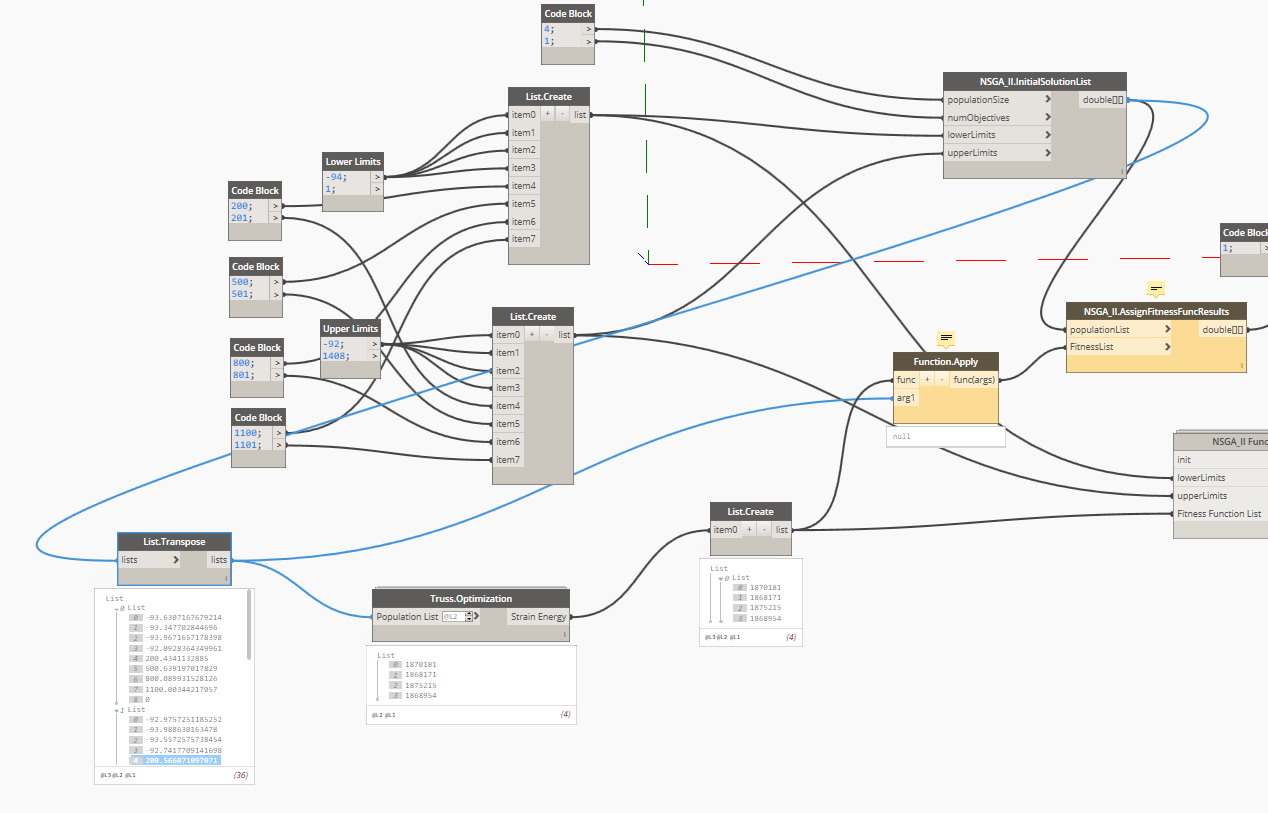Select value 1100.00344217057 in the preview

[x=181, y=689]
